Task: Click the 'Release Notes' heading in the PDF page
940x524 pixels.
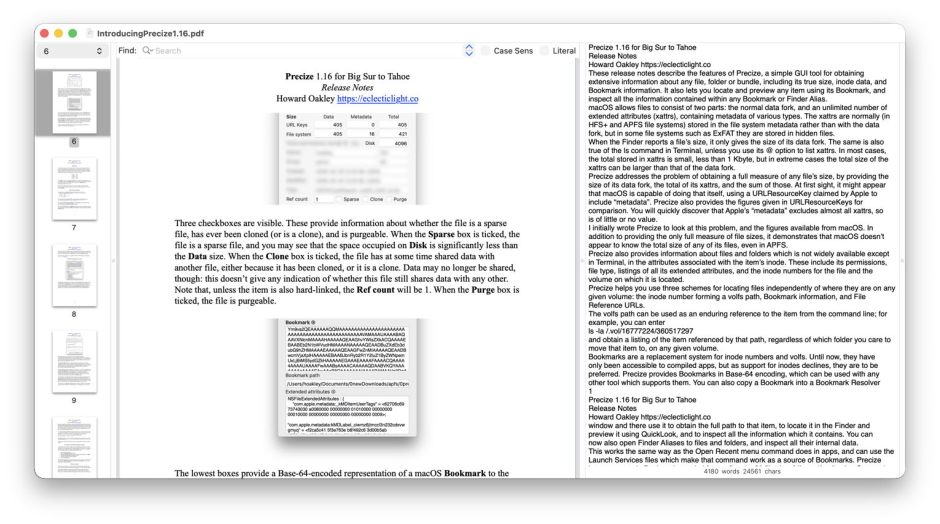Action: coord(347,88)
